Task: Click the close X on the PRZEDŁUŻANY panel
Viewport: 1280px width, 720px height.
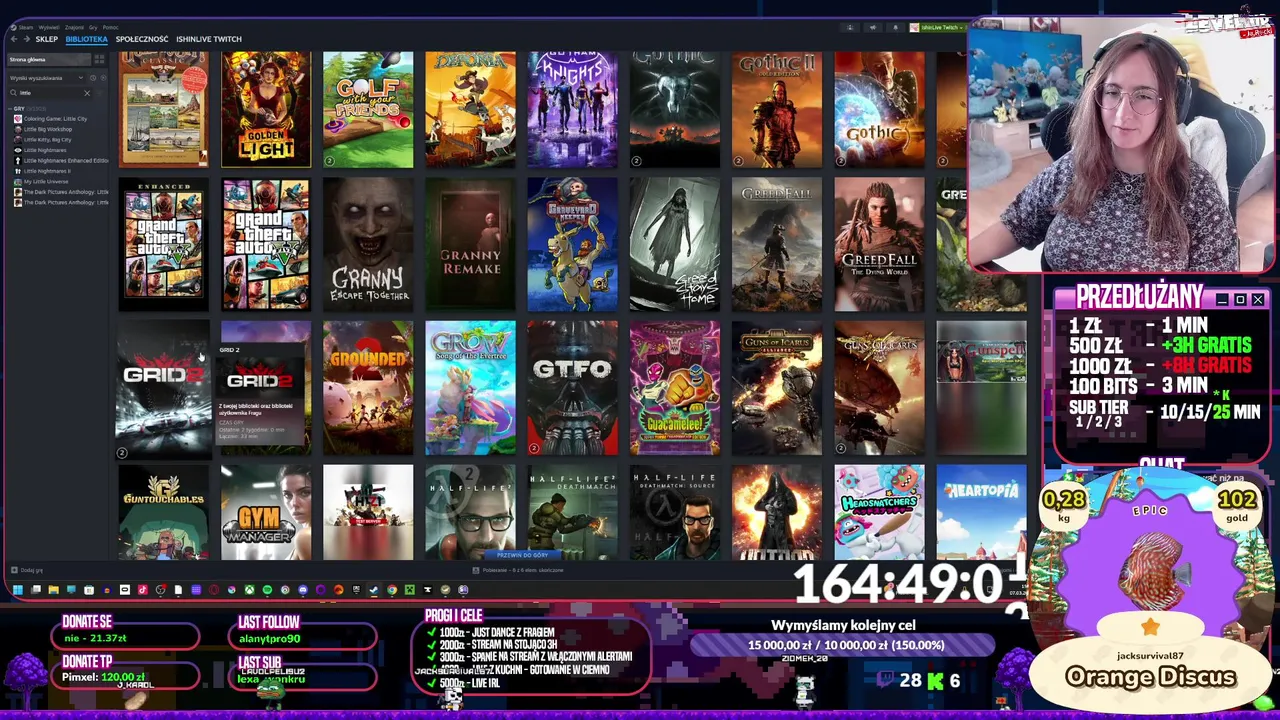Action: (1258, 300)
